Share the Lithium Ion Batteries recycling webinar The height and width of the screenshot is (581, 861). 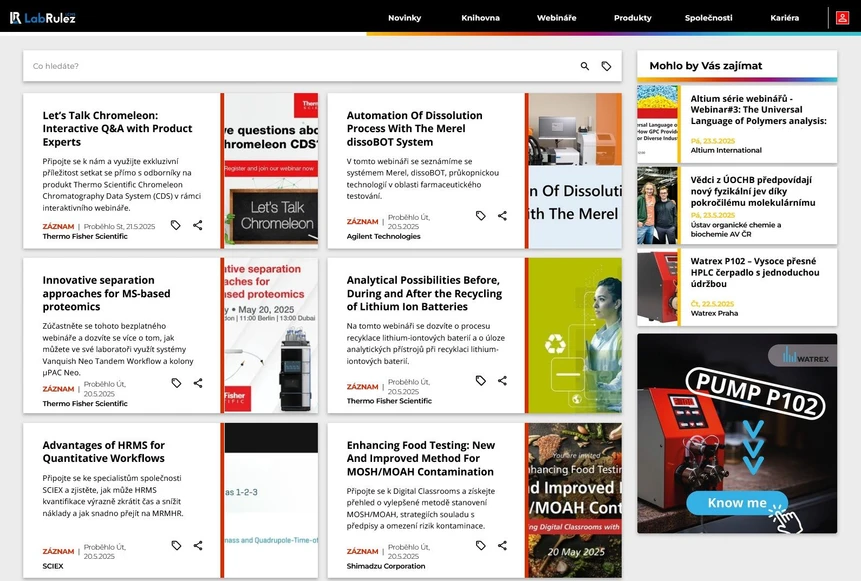(x=502, y=381)
